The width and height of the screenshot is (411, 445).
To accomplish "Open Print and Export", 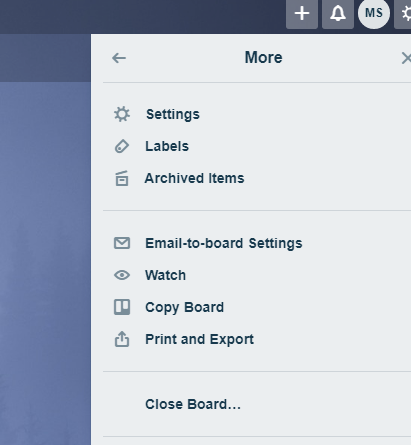I will point(199,339).
